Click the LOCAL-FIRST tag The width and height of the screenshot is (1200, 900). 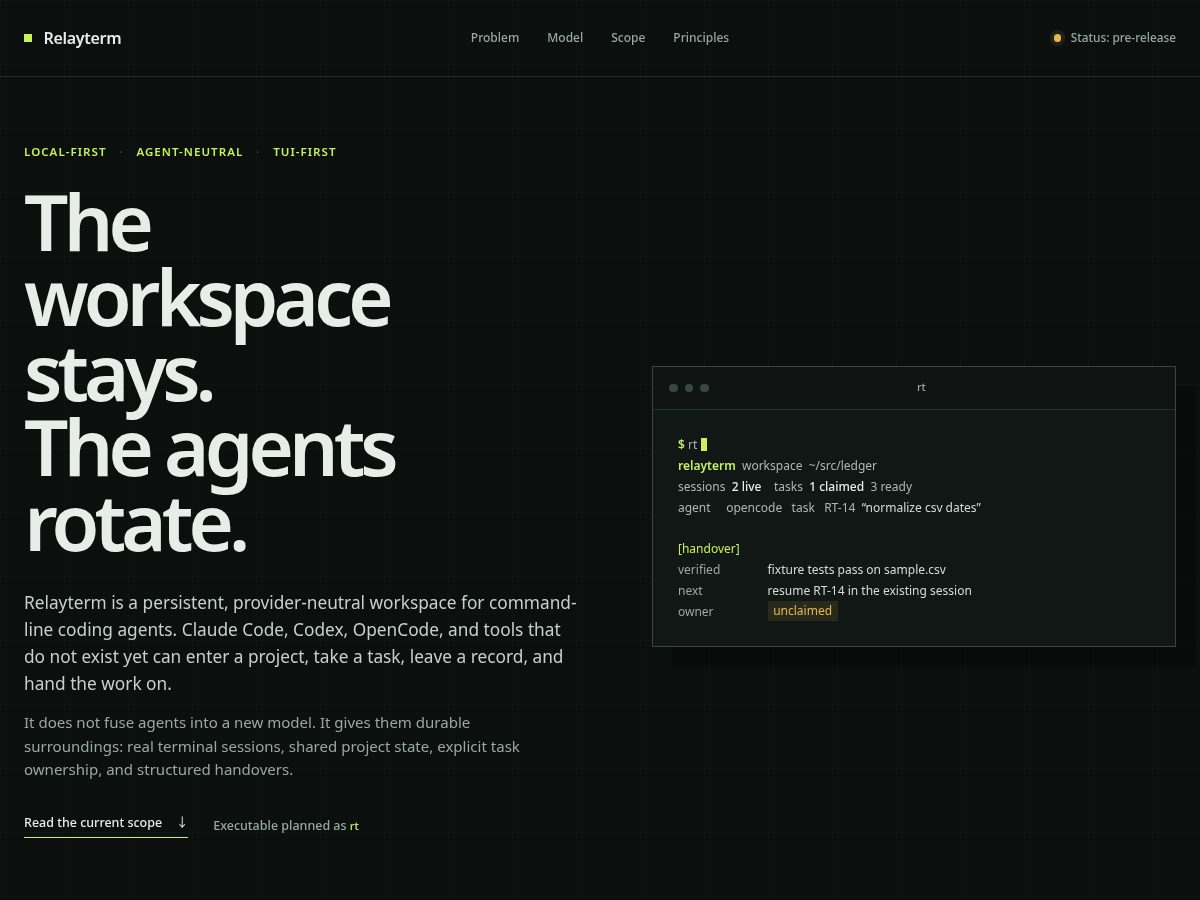65,152
